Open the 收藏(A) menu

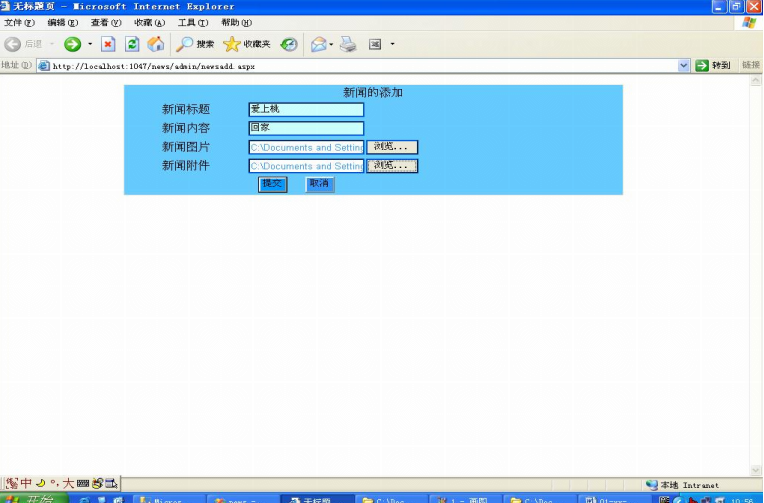[150, 22]
